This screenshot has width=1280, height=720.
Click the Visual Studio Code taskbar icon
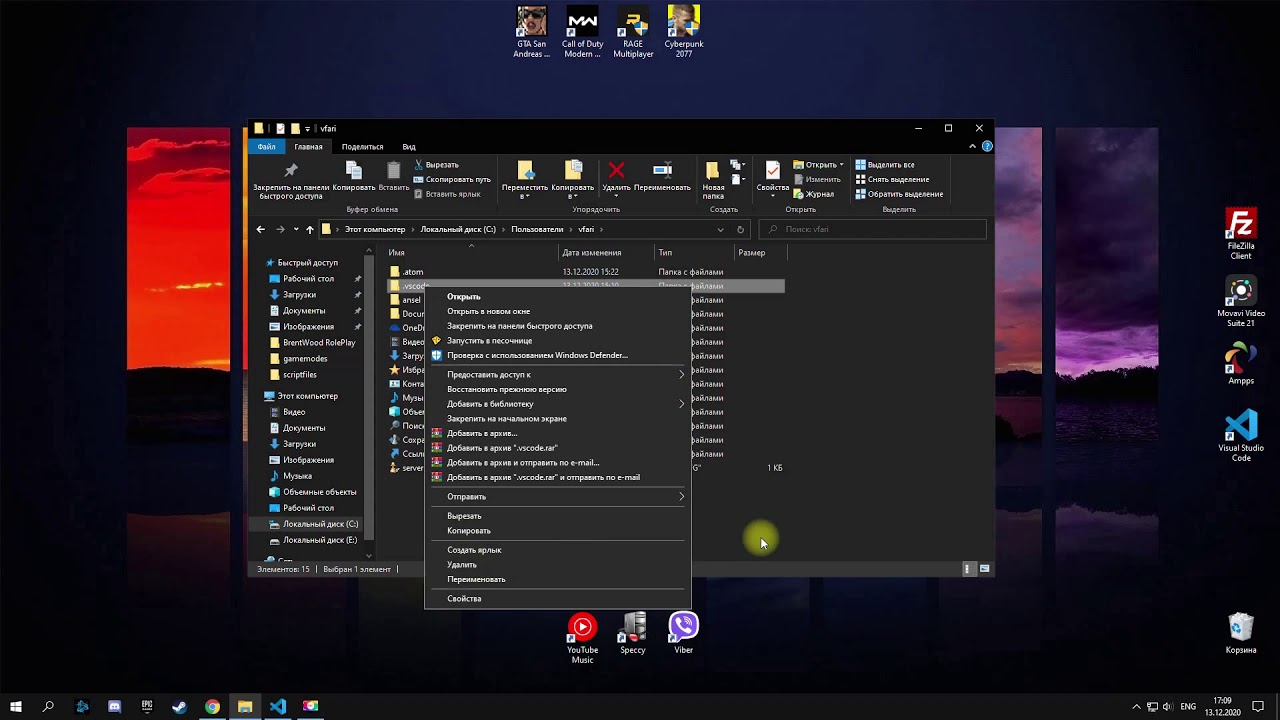tap(278, 706)
